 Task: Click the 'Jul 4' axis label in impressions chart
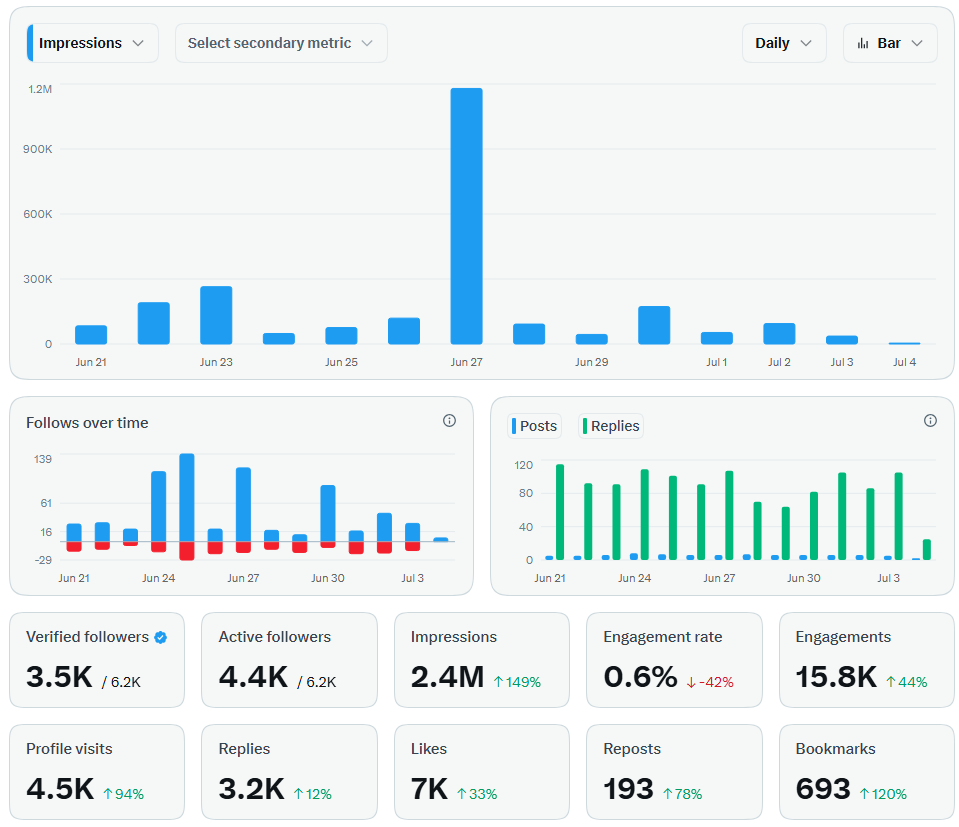[x=904, y=362]
